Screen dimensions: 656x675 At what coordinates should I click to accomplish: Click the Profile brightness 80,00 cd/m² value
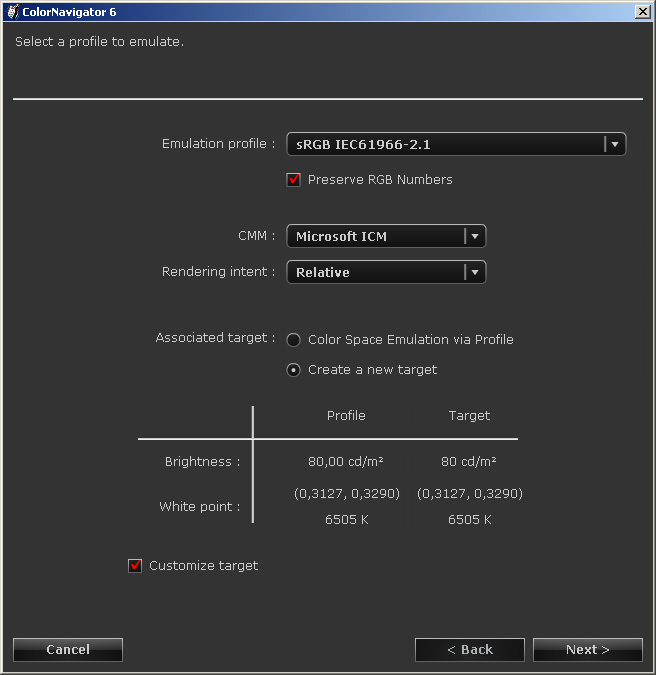tap(346, 461)
